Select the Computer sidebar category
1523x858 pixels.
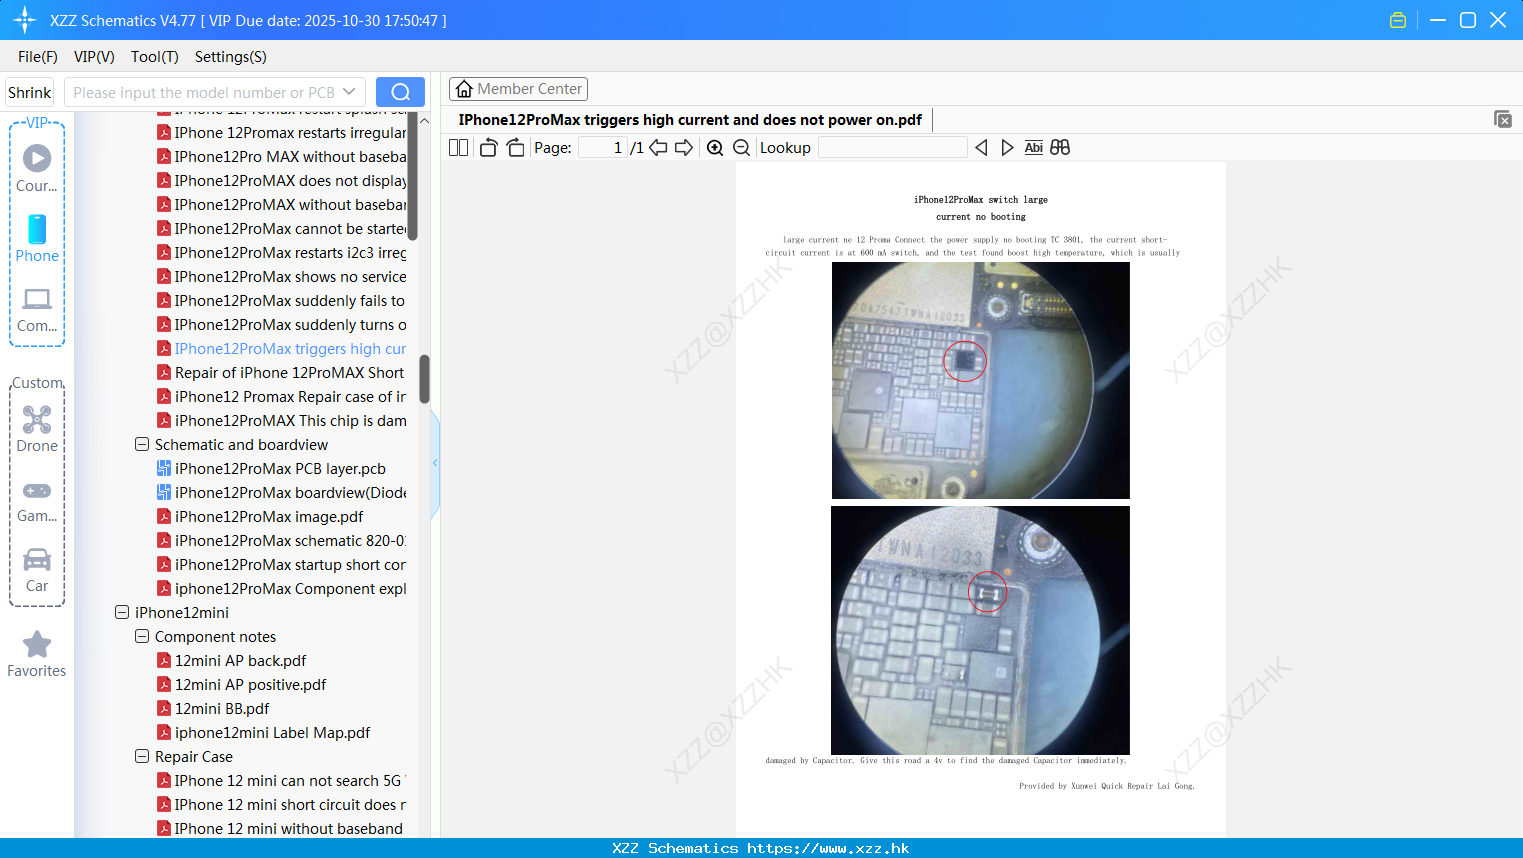coord(37,309)
